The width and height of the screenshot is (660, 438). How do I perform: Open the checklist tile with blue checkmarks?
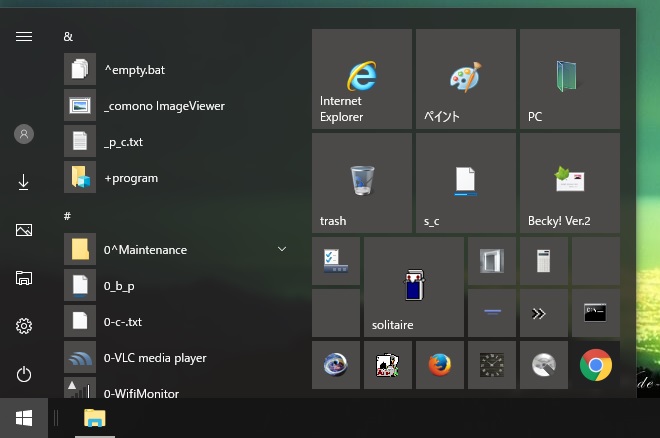336,261
